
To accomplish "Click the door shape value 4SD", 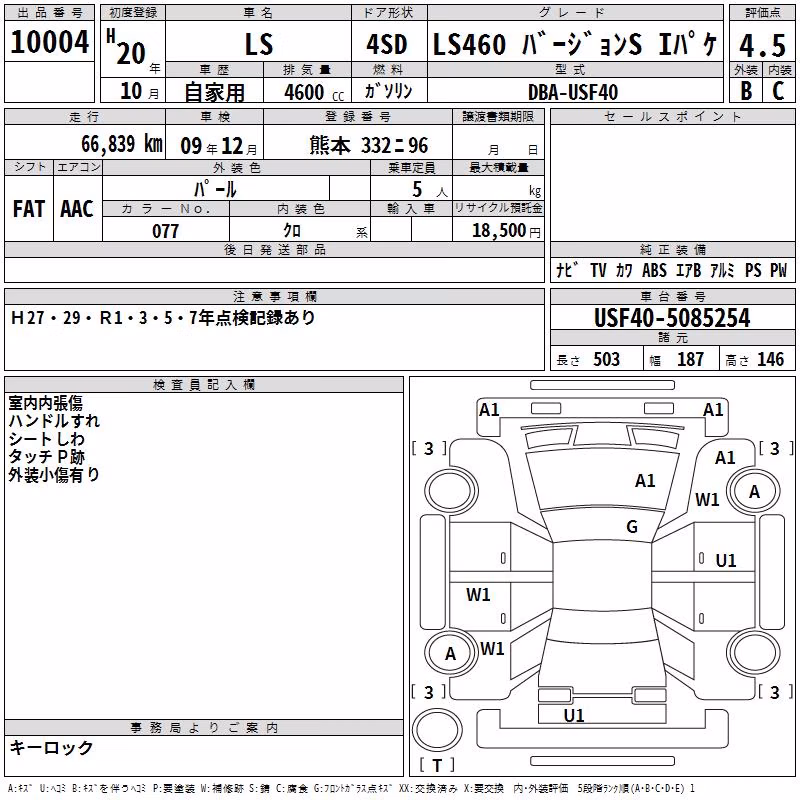I will click(387, 44).
